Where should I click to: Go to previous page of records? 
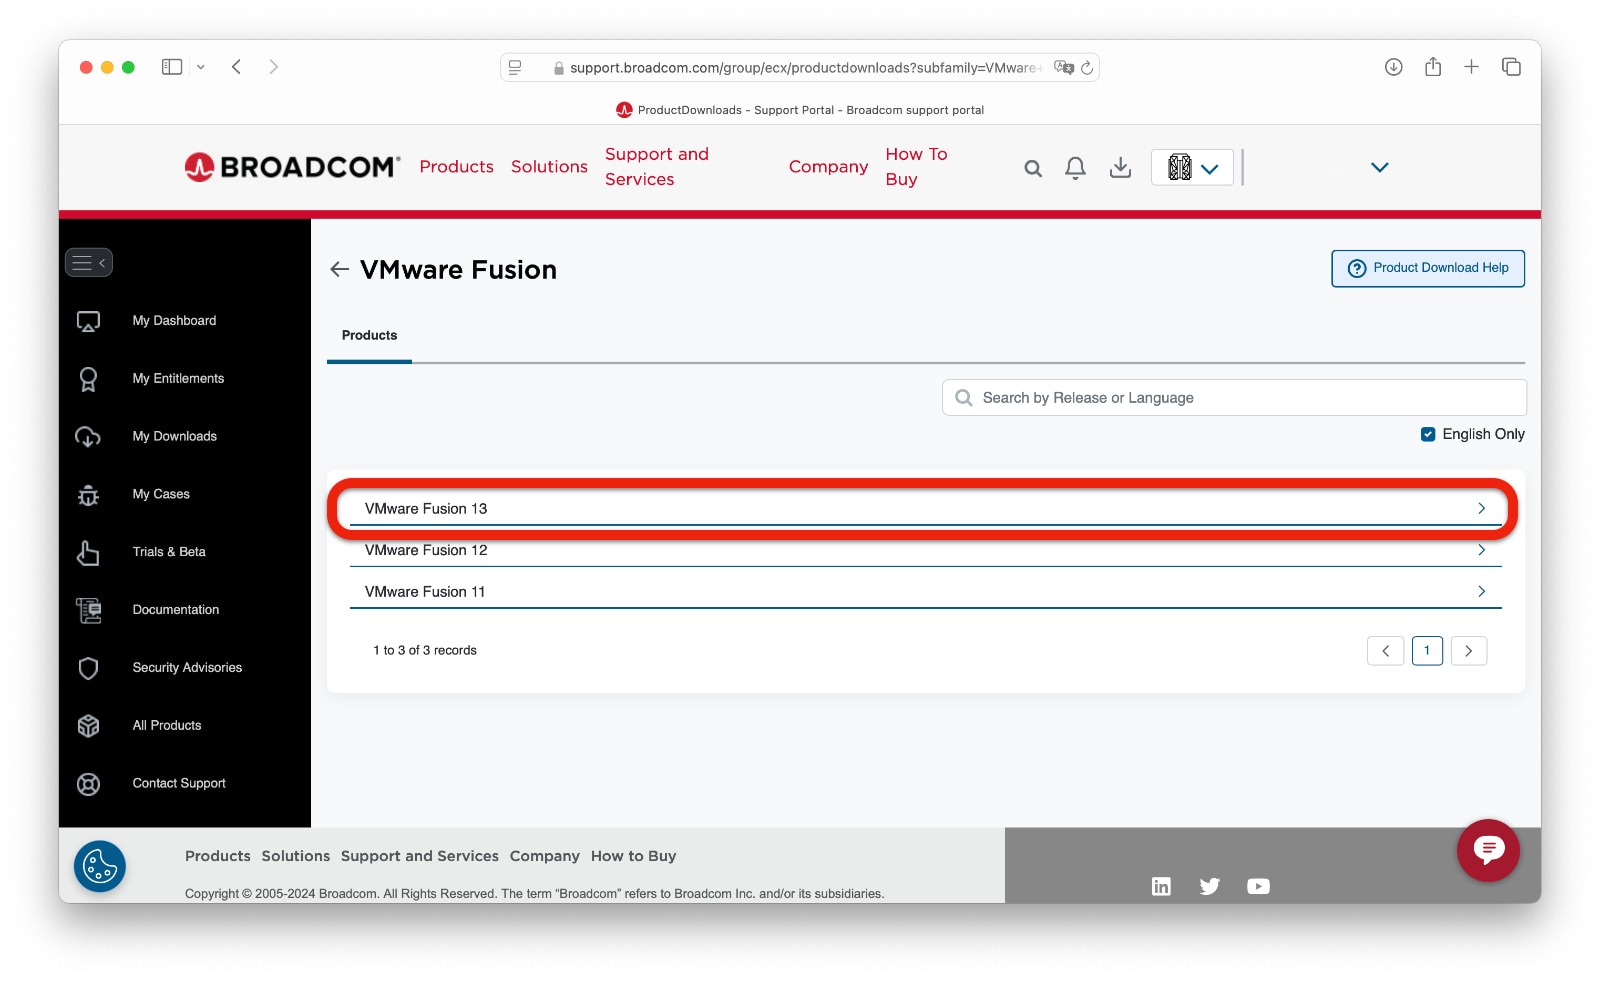coord(1385,651)
